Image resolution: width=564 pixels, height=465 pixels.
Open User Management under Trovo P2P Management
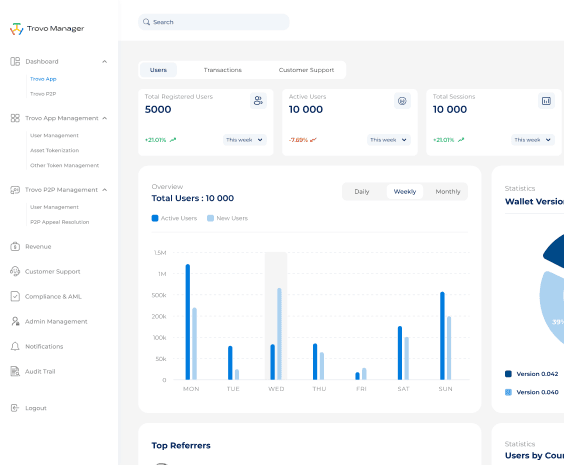click(x=54, y=207)
